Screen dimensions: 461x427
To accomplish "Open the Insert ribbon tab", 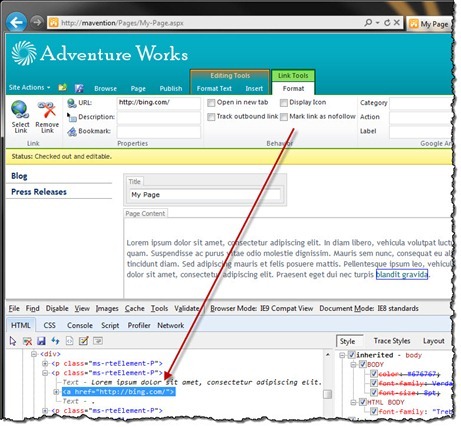I will pos(254,88).
